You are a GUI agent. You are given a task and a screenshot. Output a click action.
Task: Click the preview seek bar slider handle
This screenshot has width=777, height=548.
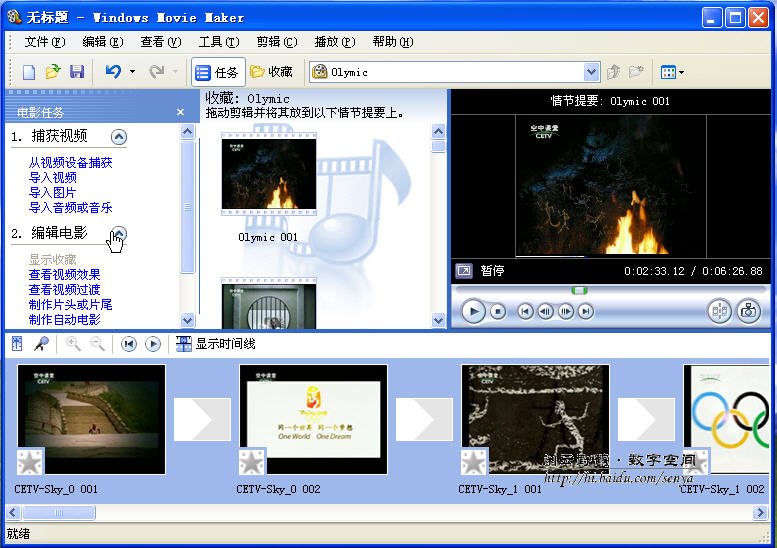coord(579,290)
